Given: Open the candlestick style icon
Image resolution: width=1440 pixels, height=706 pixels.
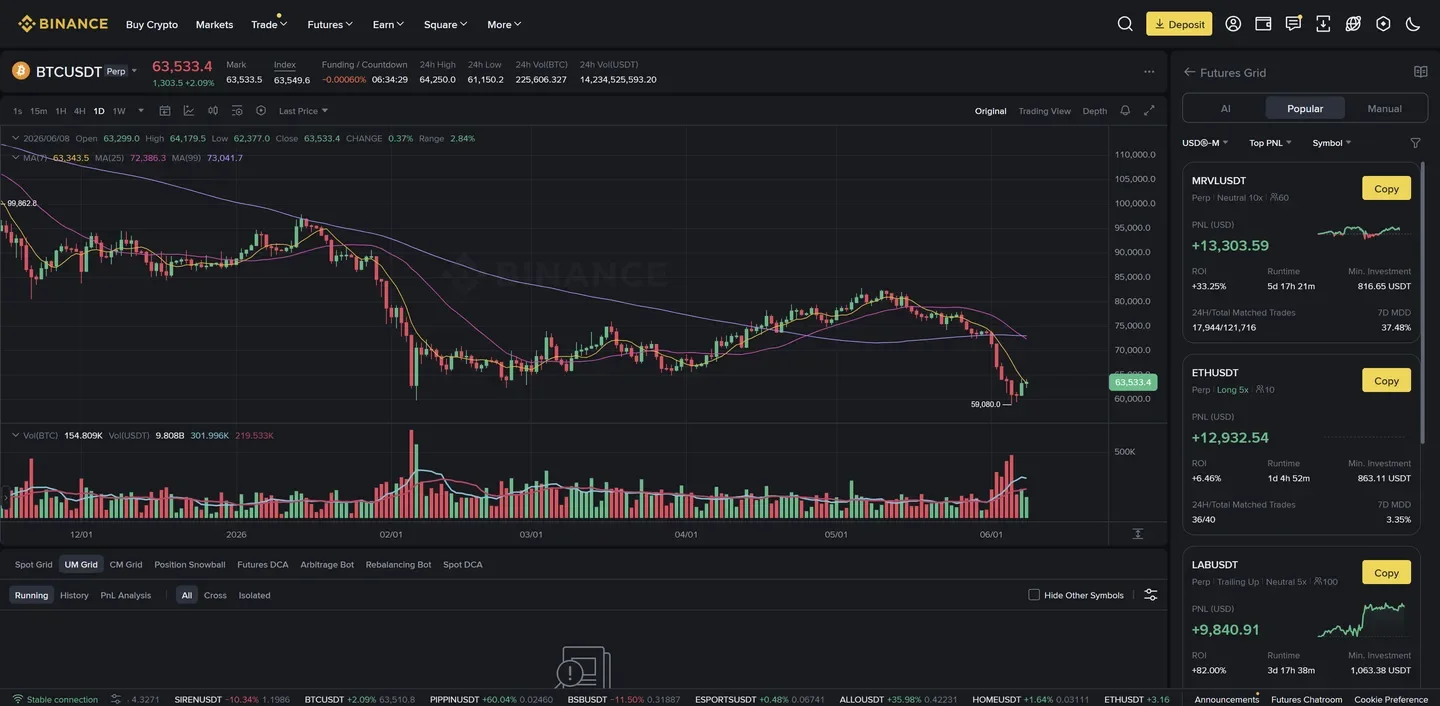Looking at the screenshot, I should 213,111.
